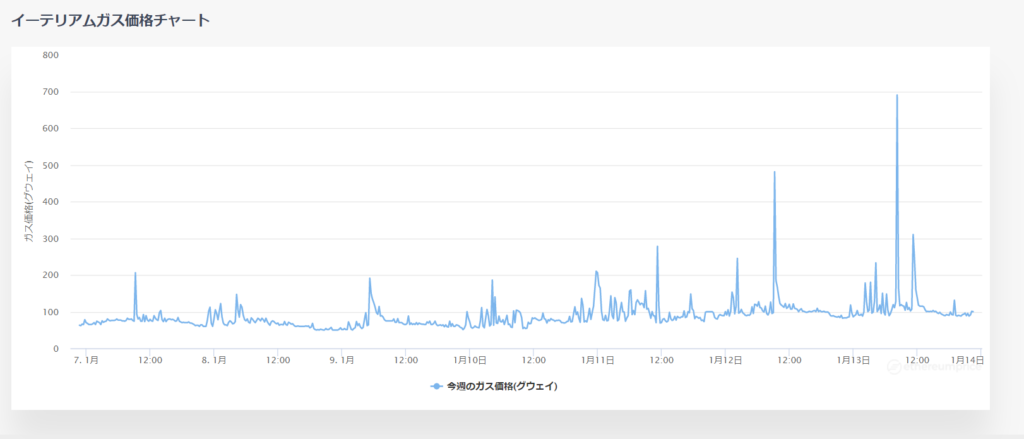Click the 7. 1月 x-axis label

coord(86,359)
